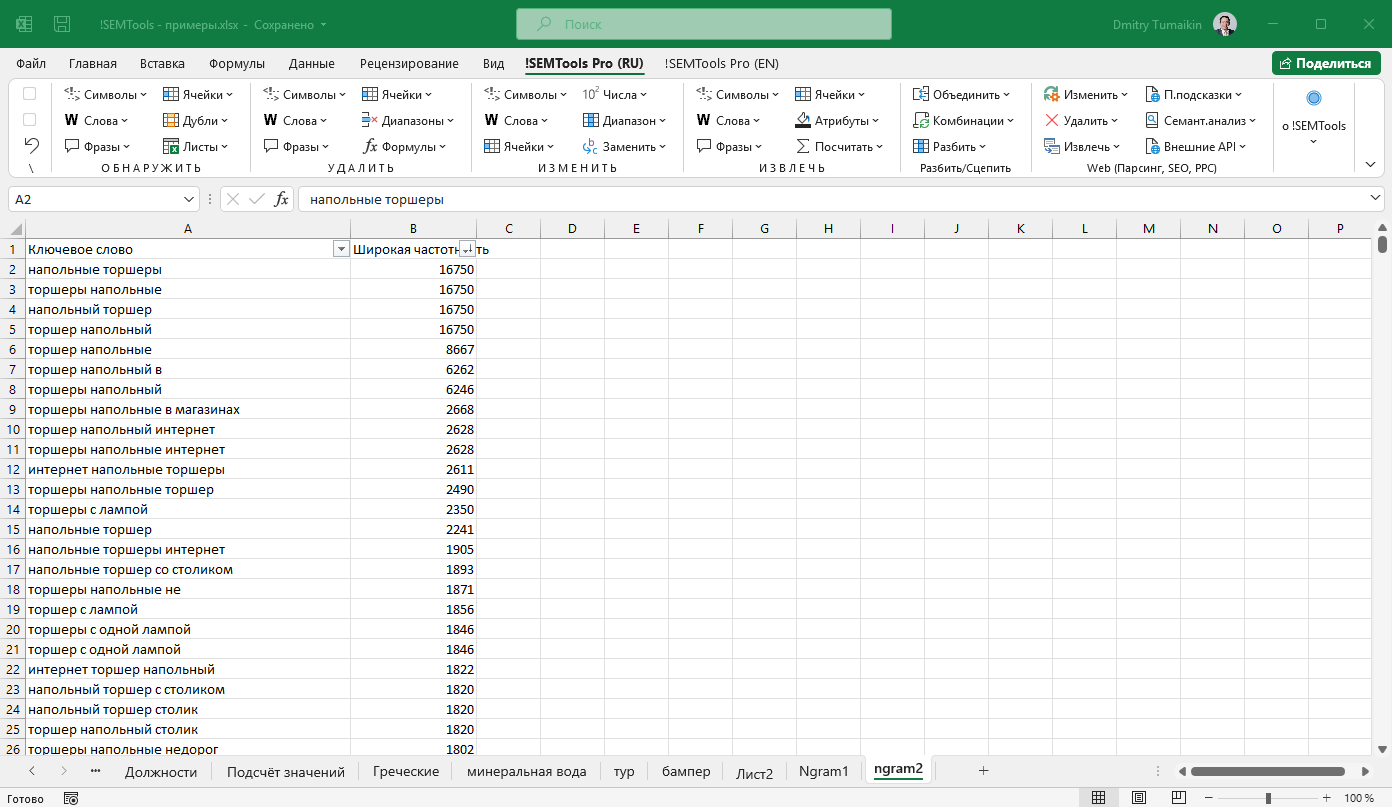
Task: Open Фразы dropdown in ОБНАРУЖИТЬ group
Action: [97, 147]
